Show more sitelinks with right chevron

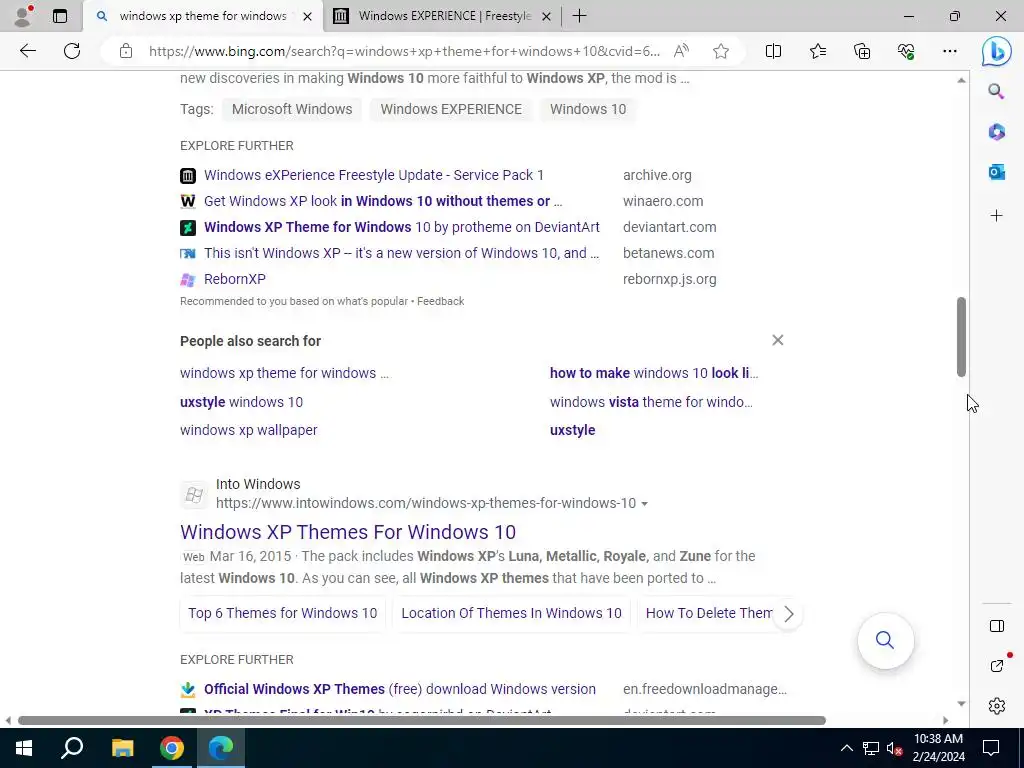(x=788, y=614)
